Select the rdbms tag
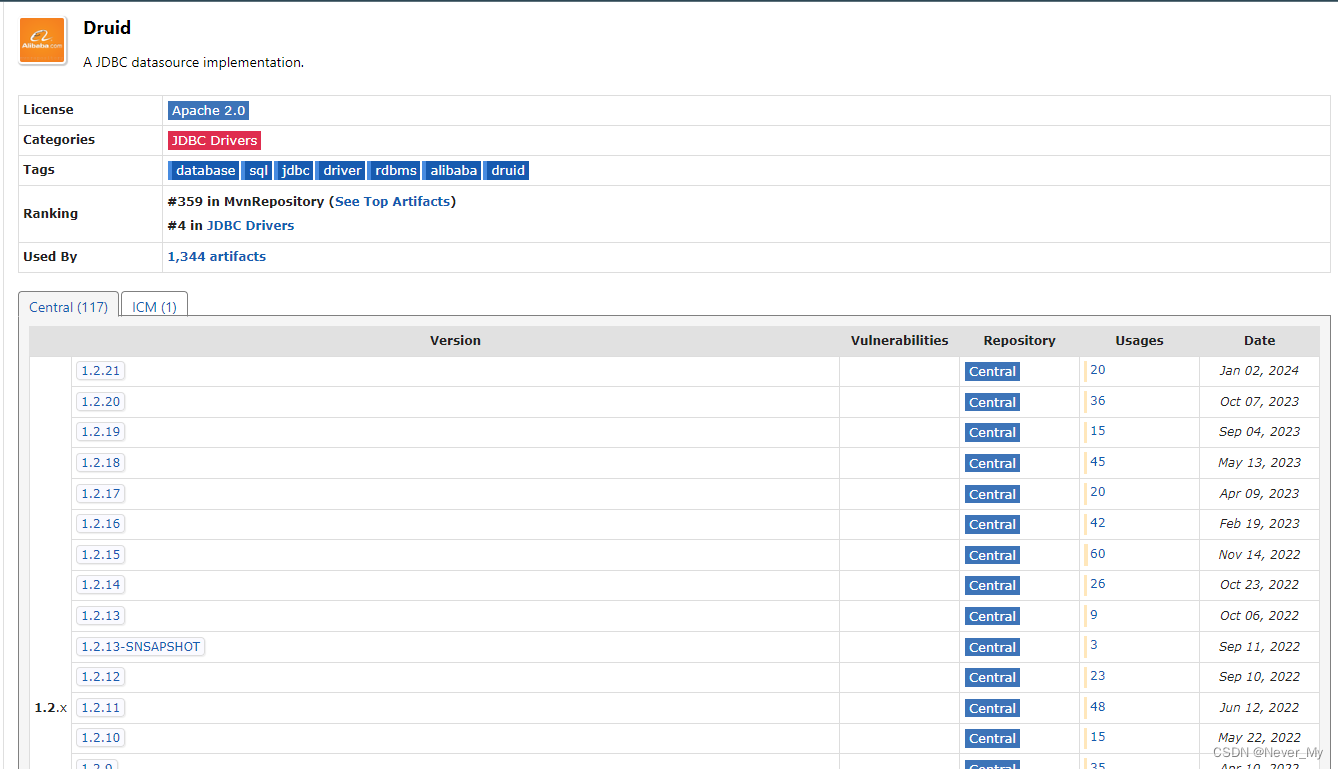This screenshot has height=769, width=1338. (395, 170)
